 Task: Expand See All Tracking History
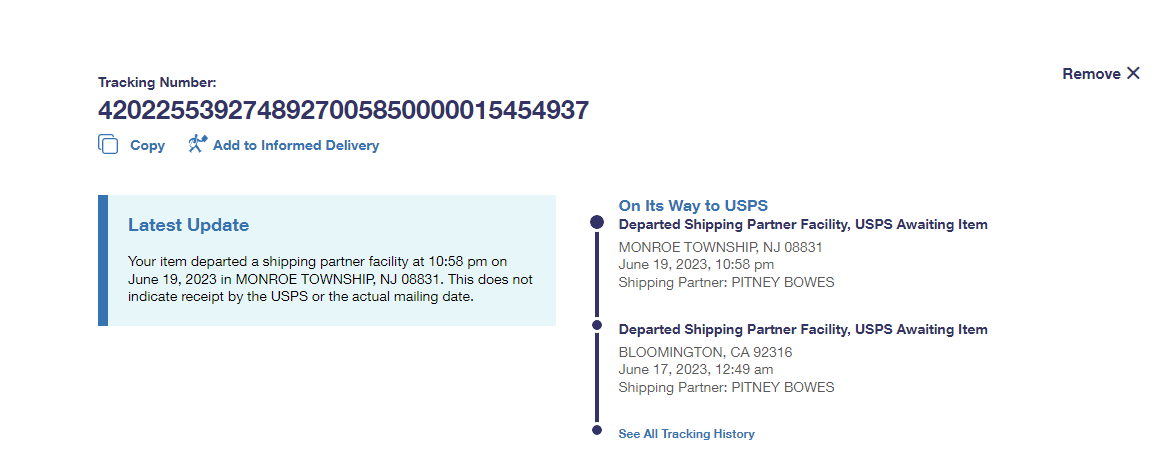click(686, 434)
